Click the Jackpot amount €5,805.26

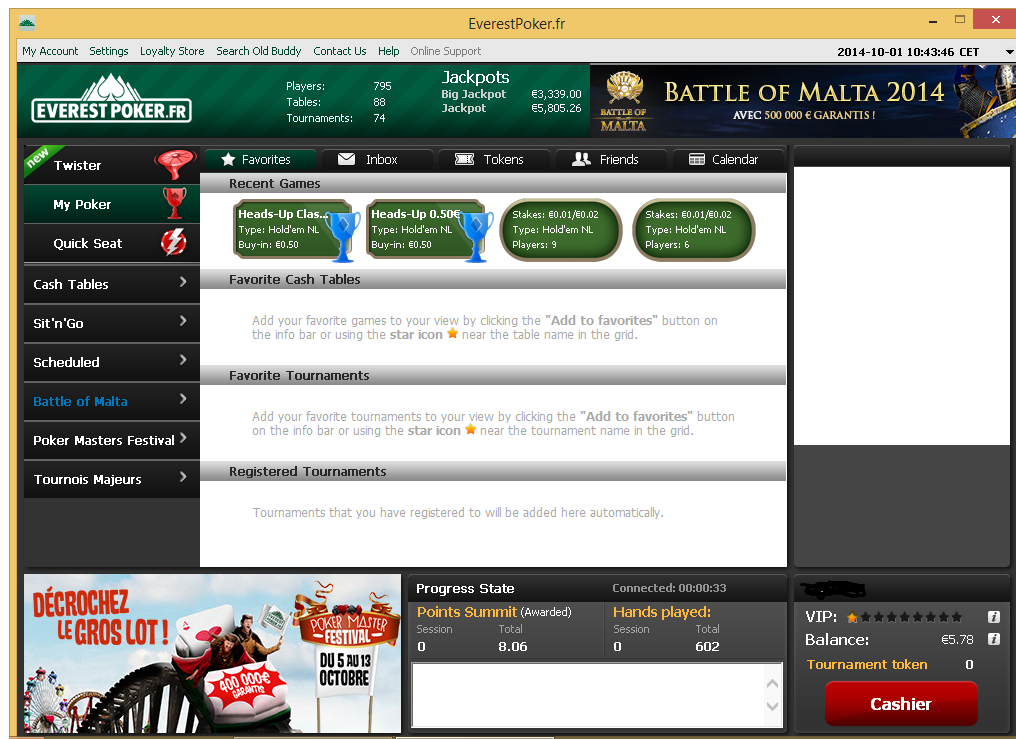(556, 108)
